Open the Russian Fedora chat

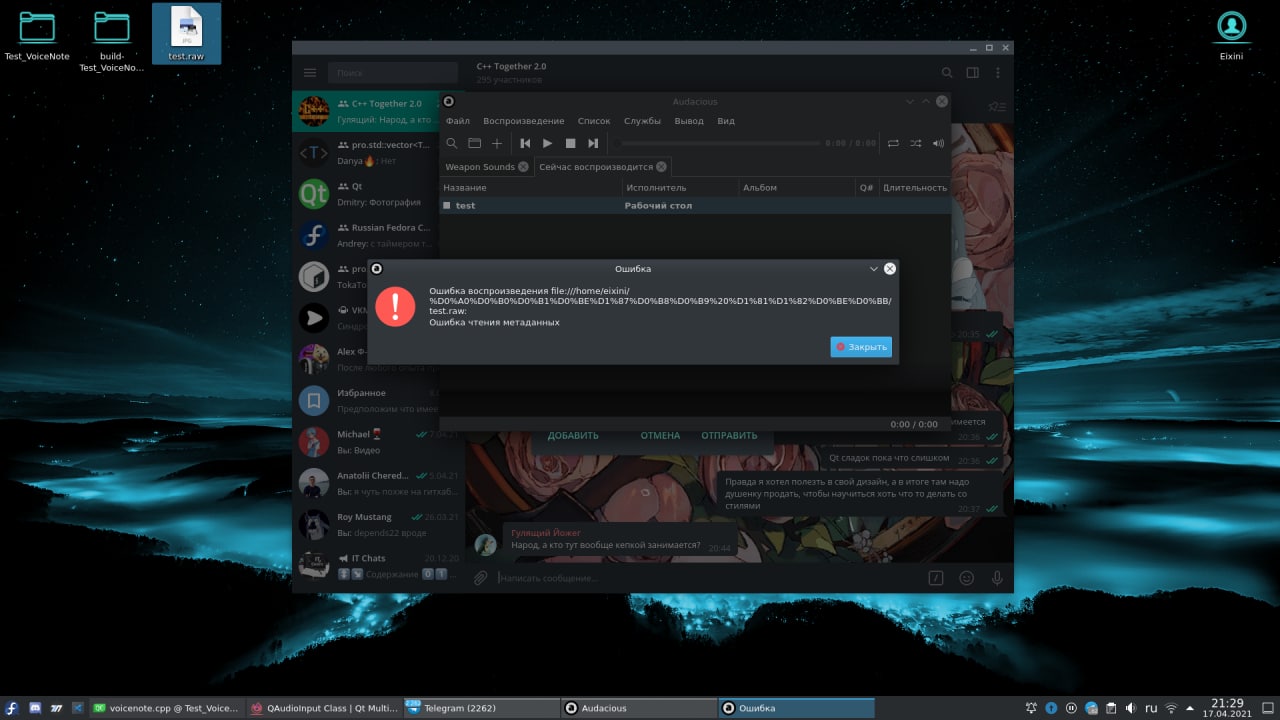[366, 235]
